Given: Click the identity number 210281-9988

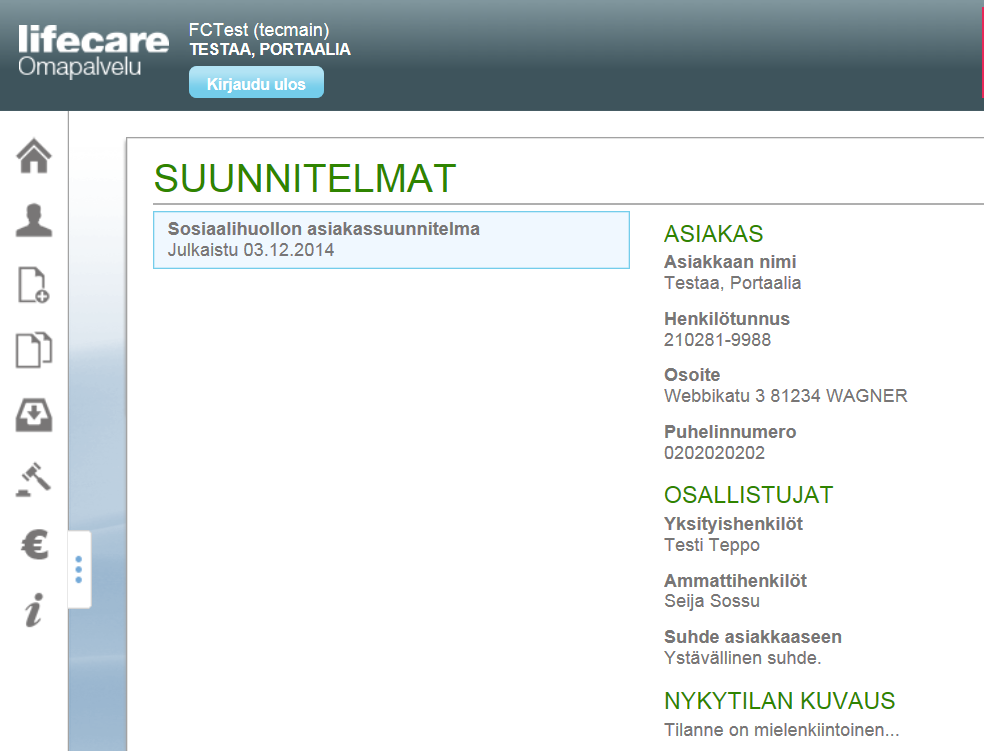Looking at the screenshot, I should coord(717,340).
